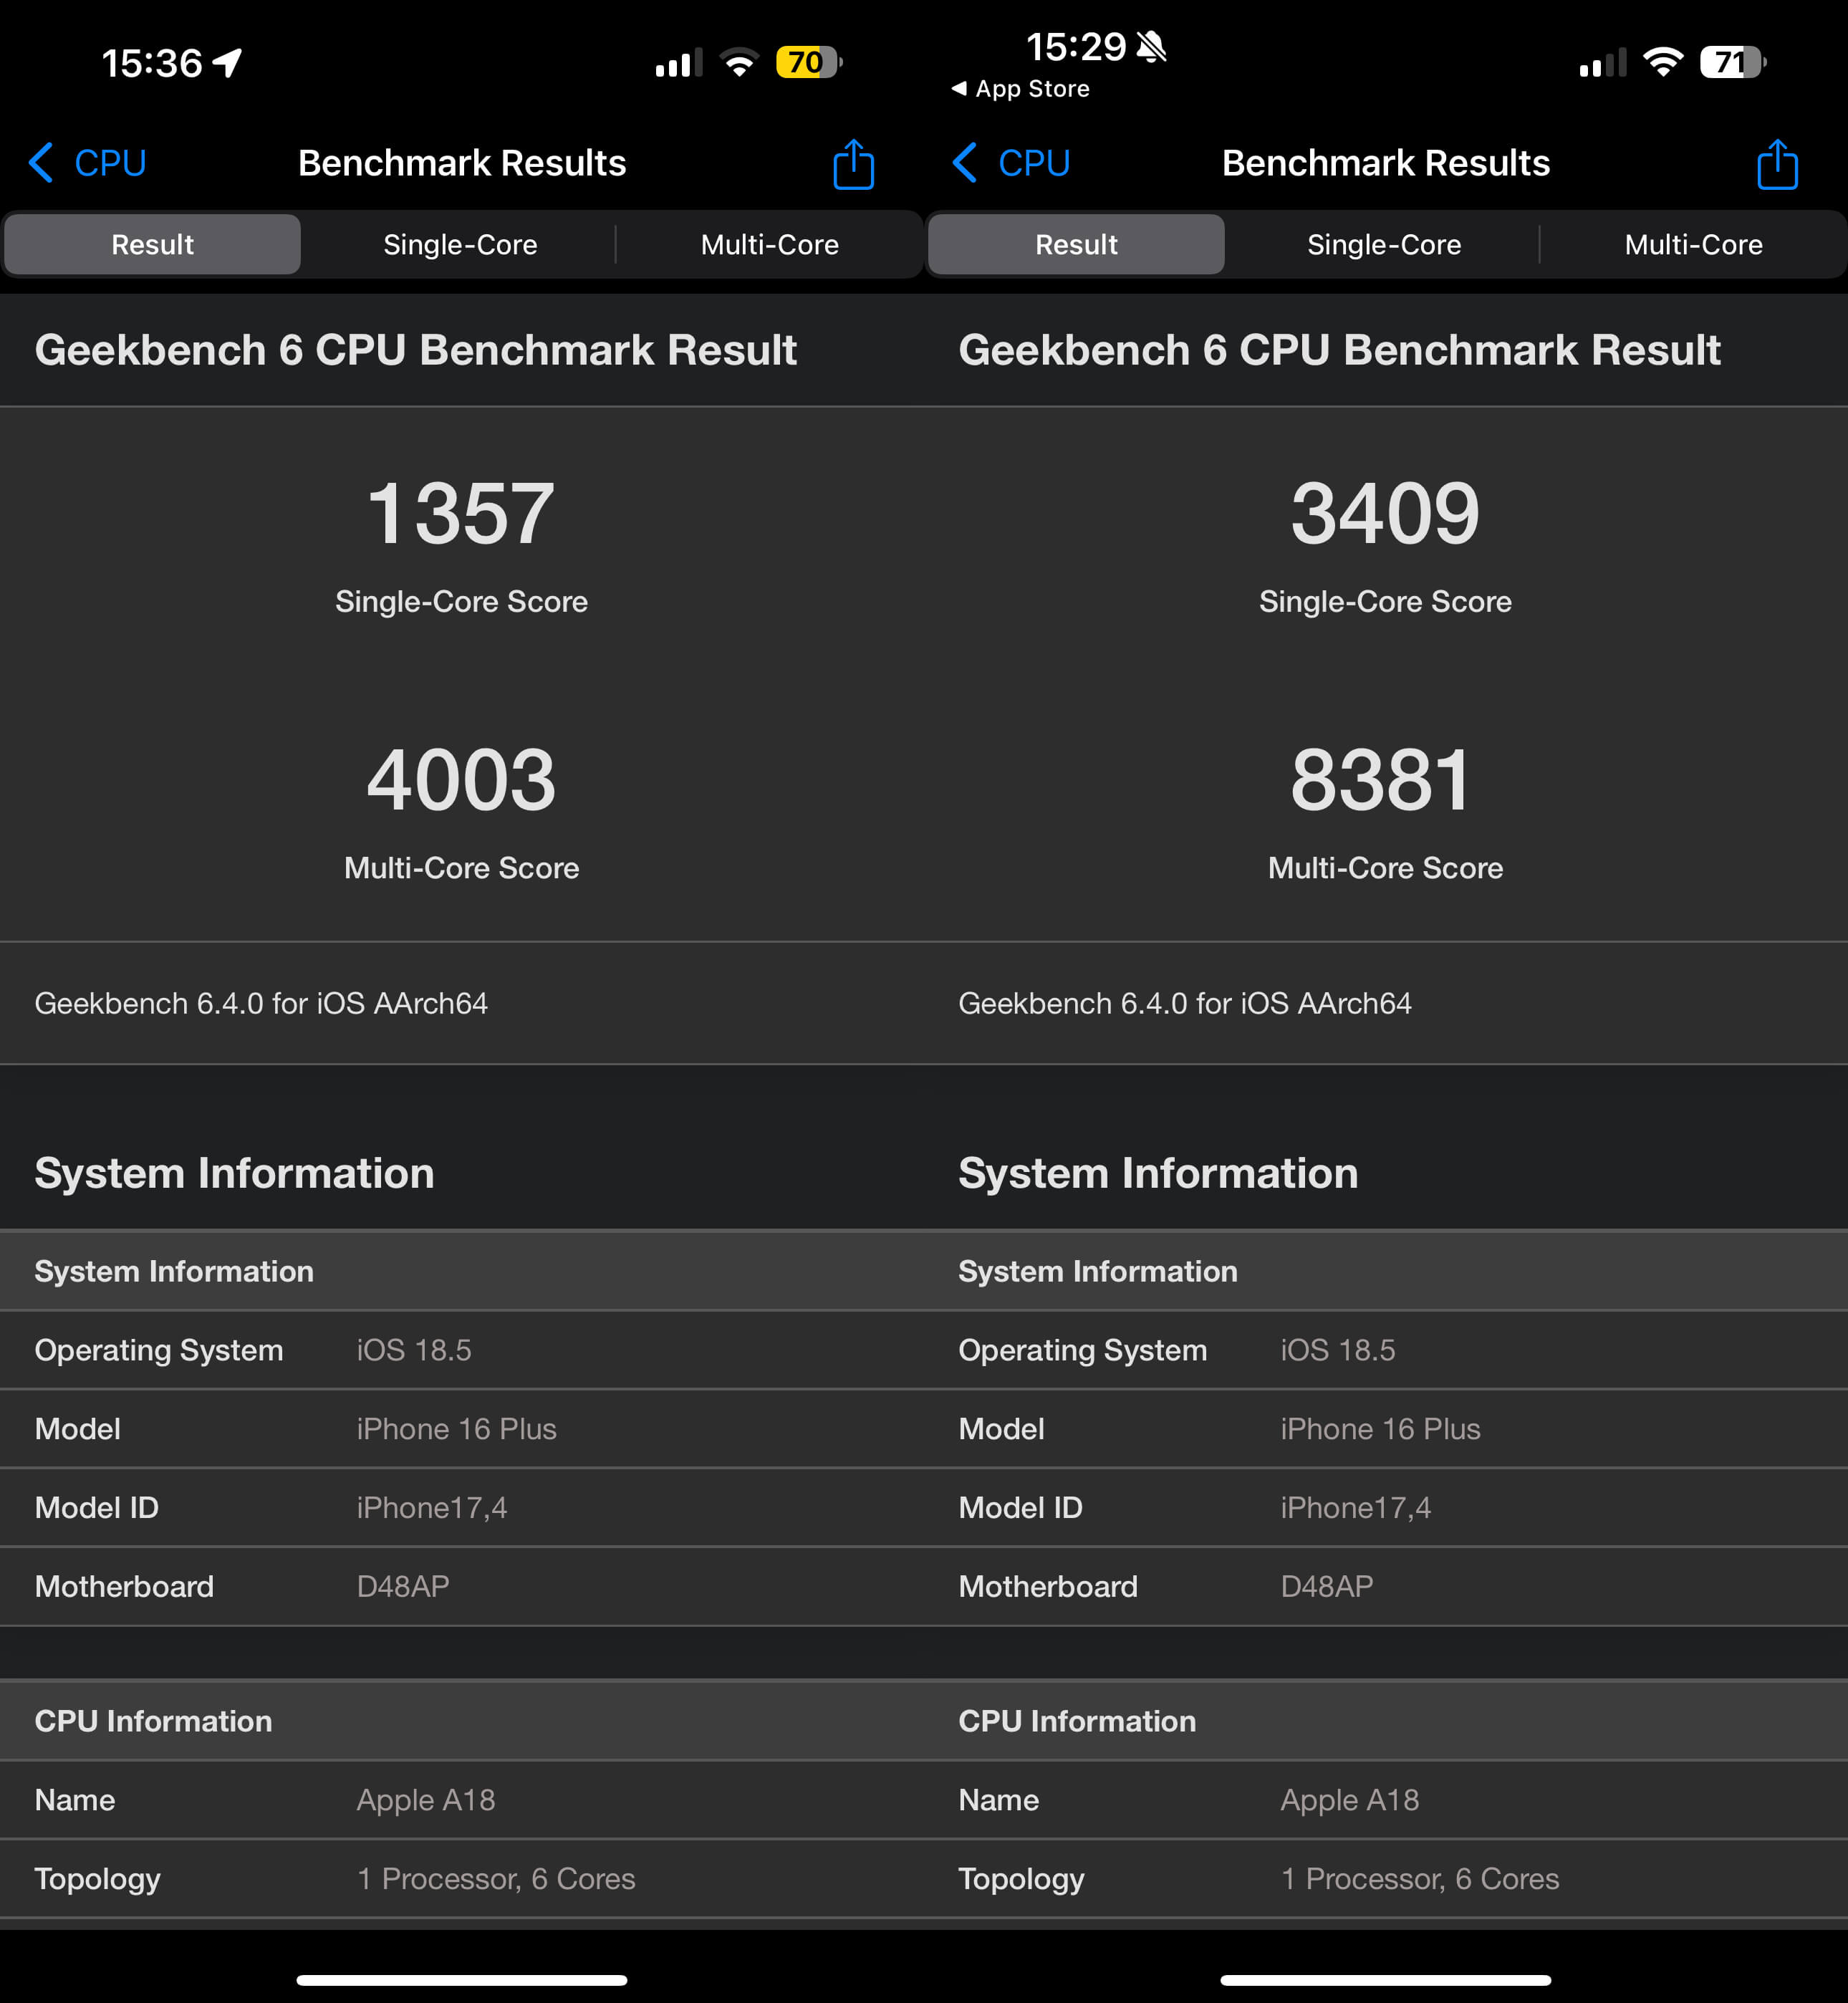Screen dimensions: 1848x2003
Task: Return to App Store via breadcrumb
Action: coord(1020,89)
